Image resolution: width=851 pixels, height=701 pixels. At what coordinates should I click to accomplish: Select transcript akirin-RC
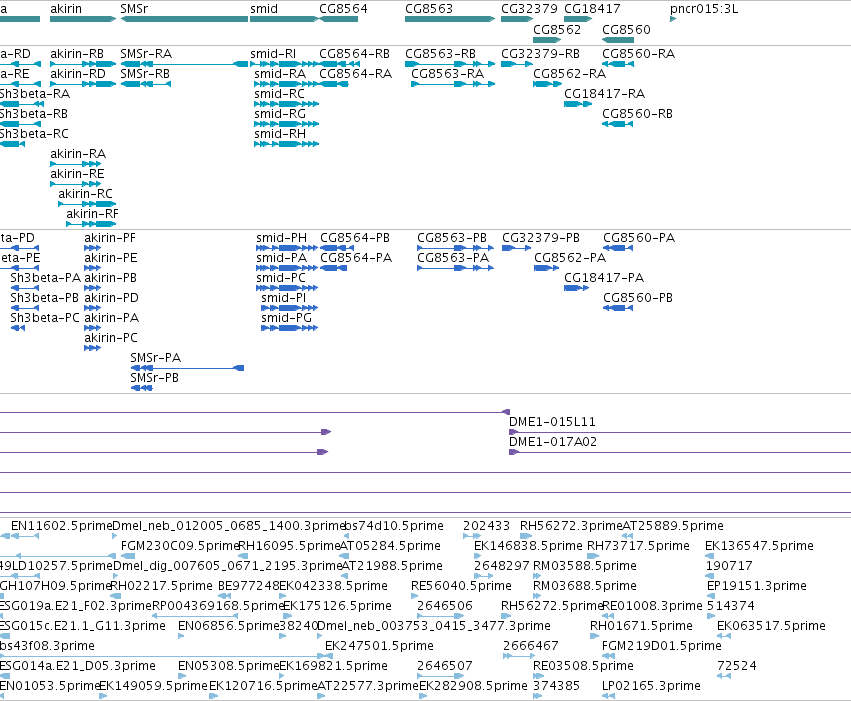[x=85, y=194]
